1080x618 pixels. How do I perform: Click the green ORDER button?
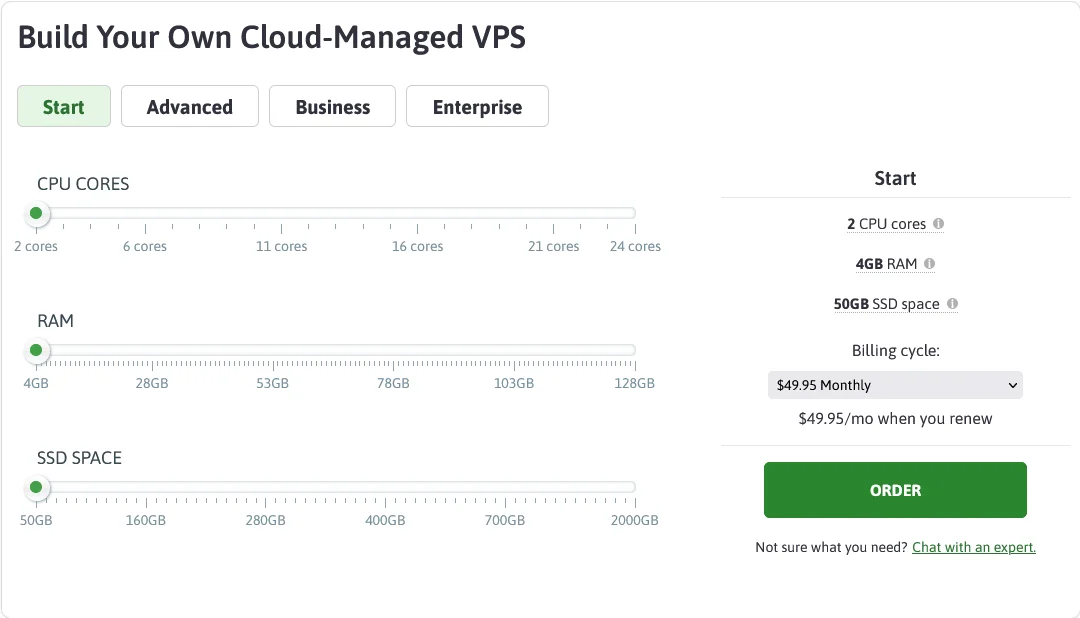895,490
